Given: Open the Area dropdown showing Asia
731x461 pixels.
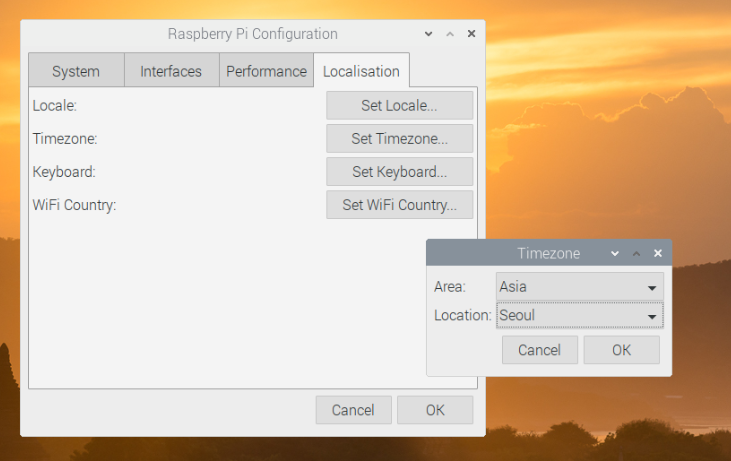Looking at the screenshot, I should click(x=579, y=286).
